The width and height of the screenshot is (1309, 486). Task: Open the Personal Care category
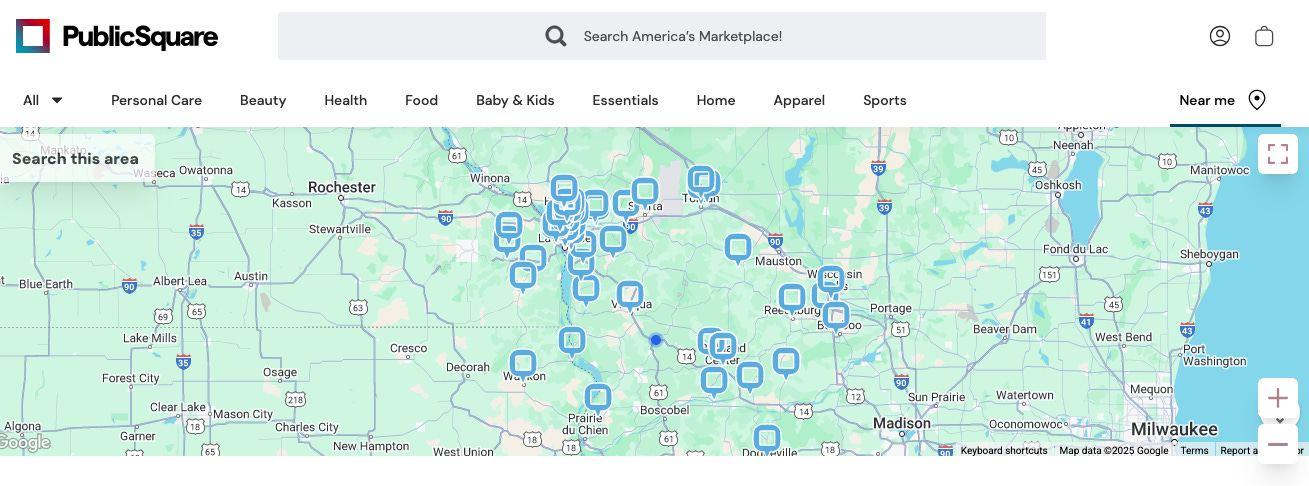(156, 100)
